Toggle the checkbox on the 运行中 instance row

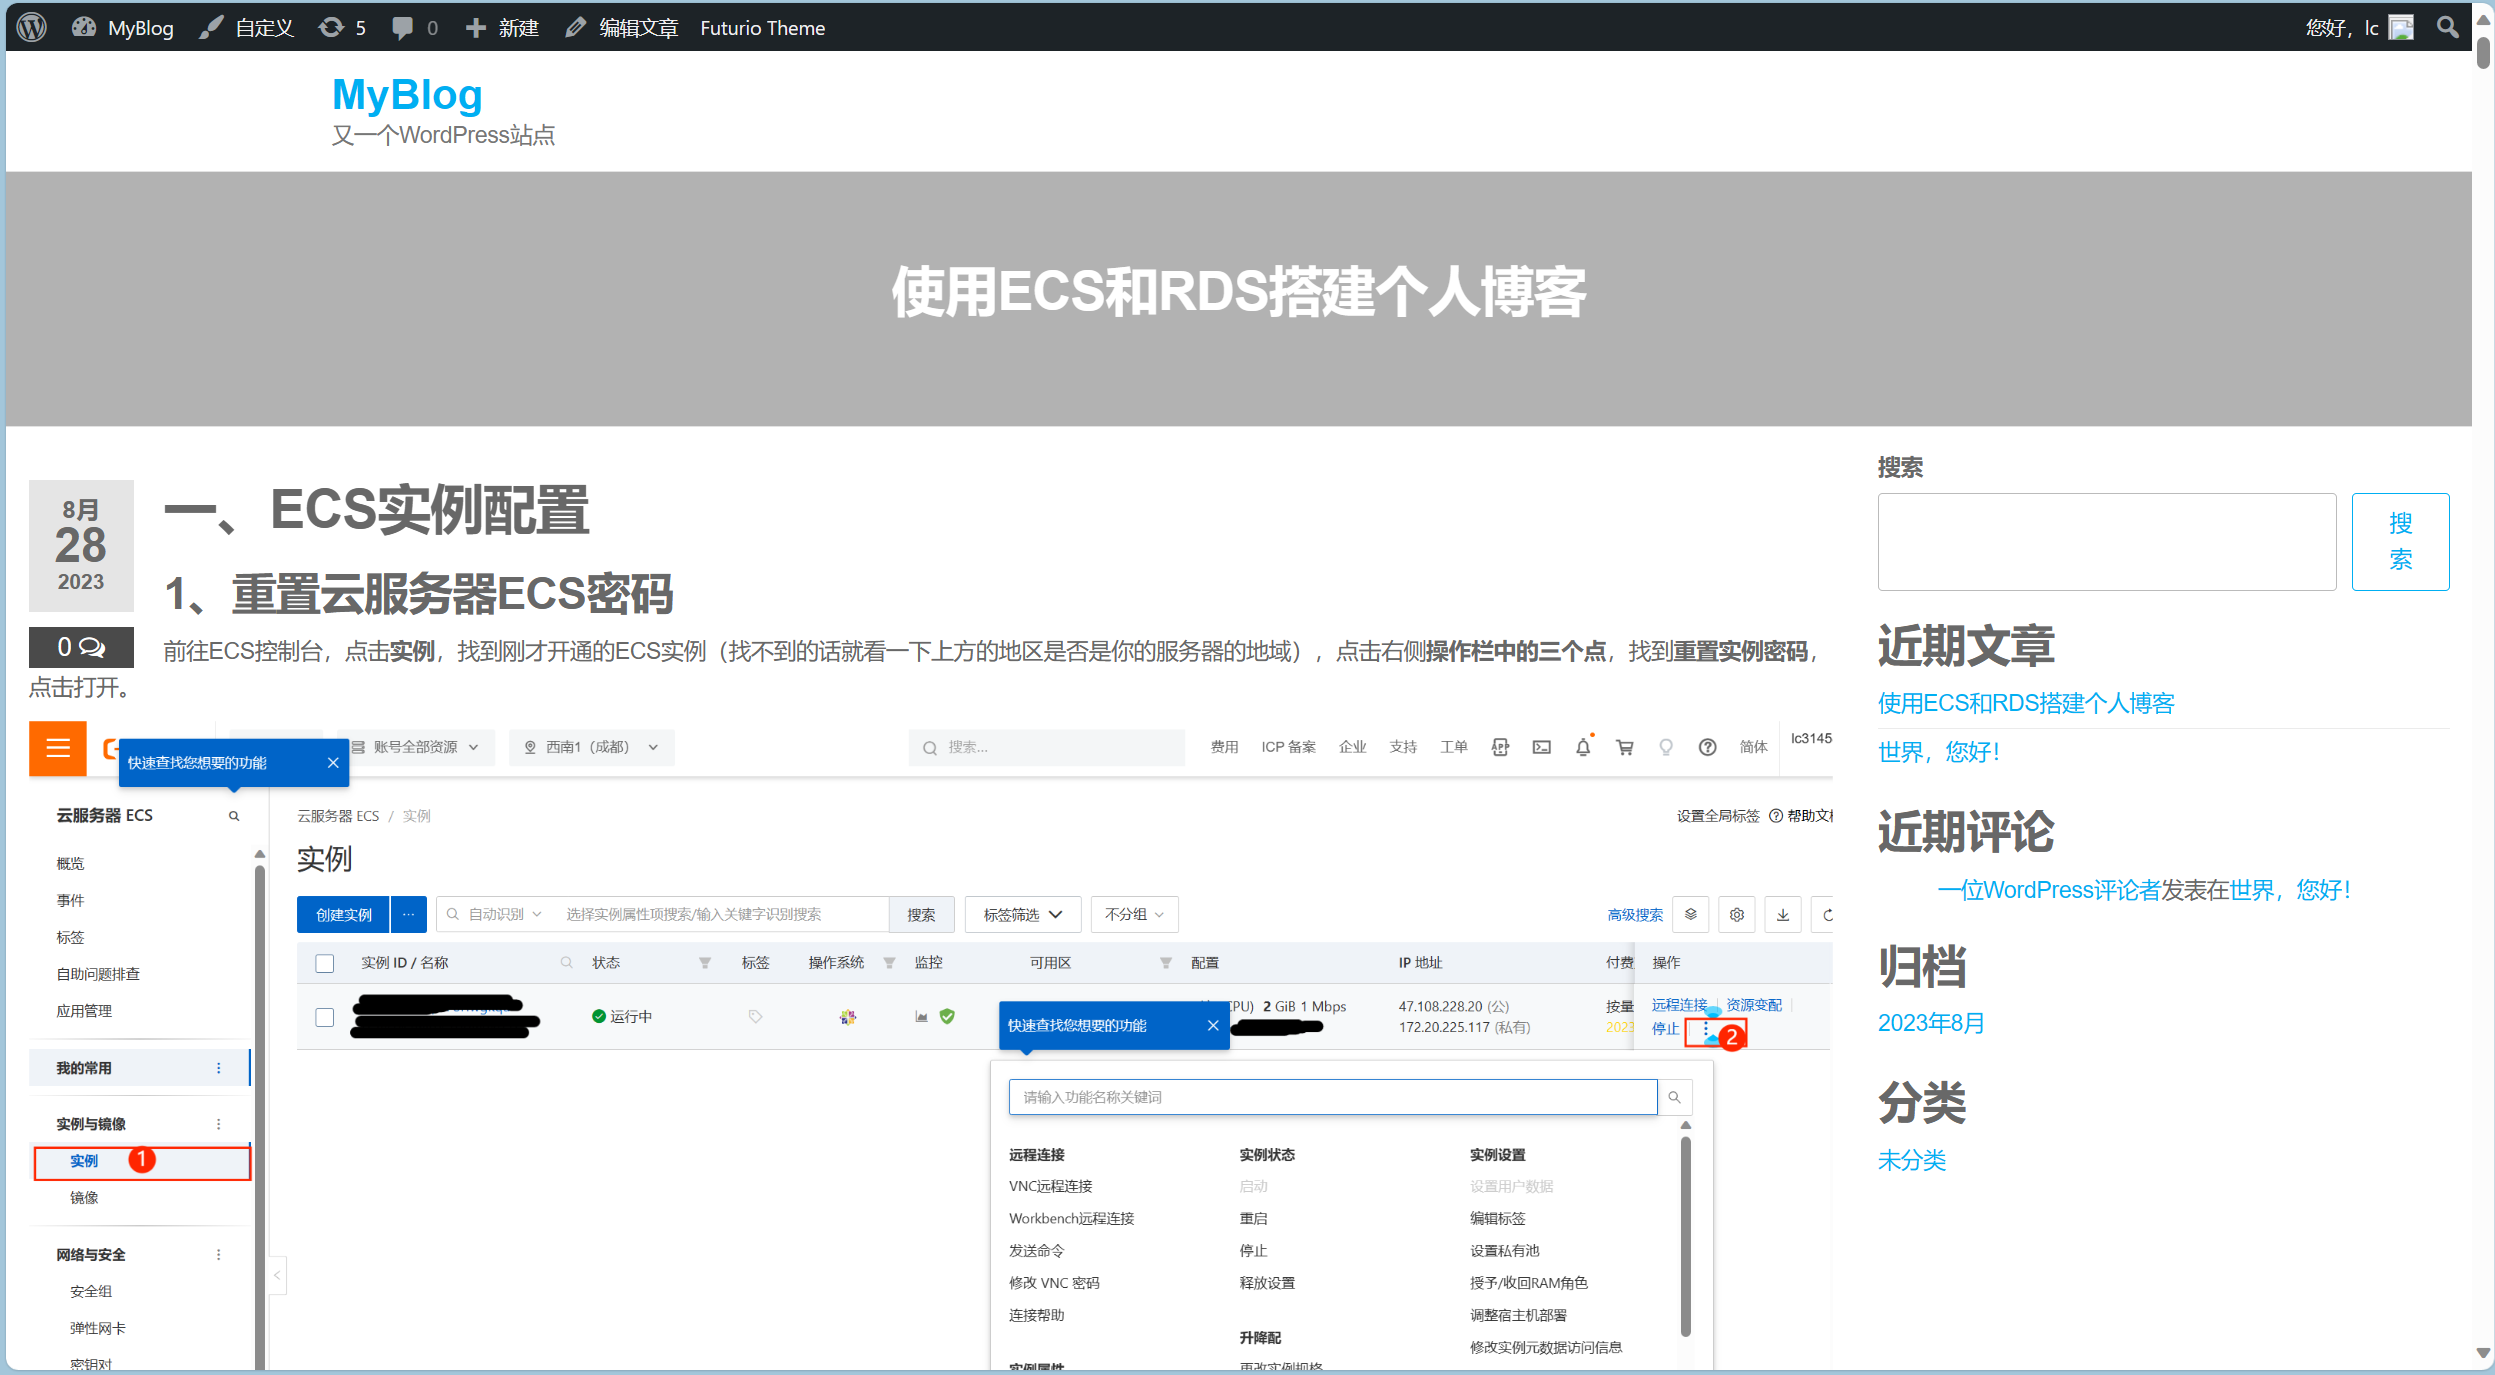point(324,1017)
